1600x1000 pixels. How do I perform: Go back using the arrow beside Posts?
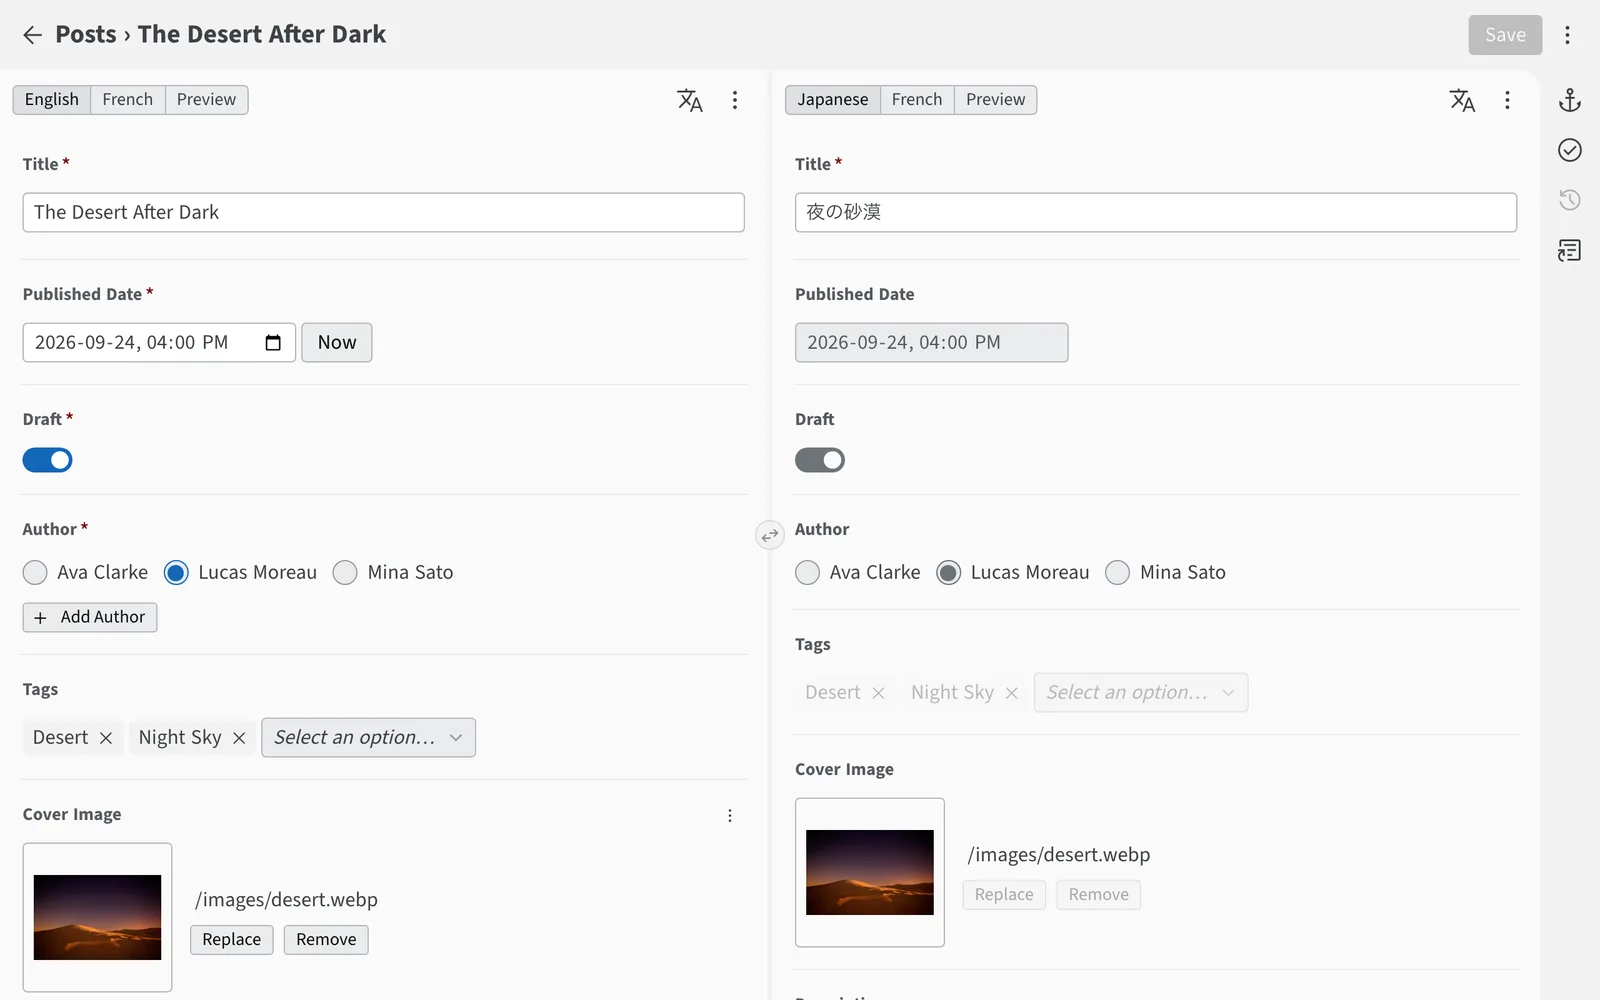[x=32, y=35]
